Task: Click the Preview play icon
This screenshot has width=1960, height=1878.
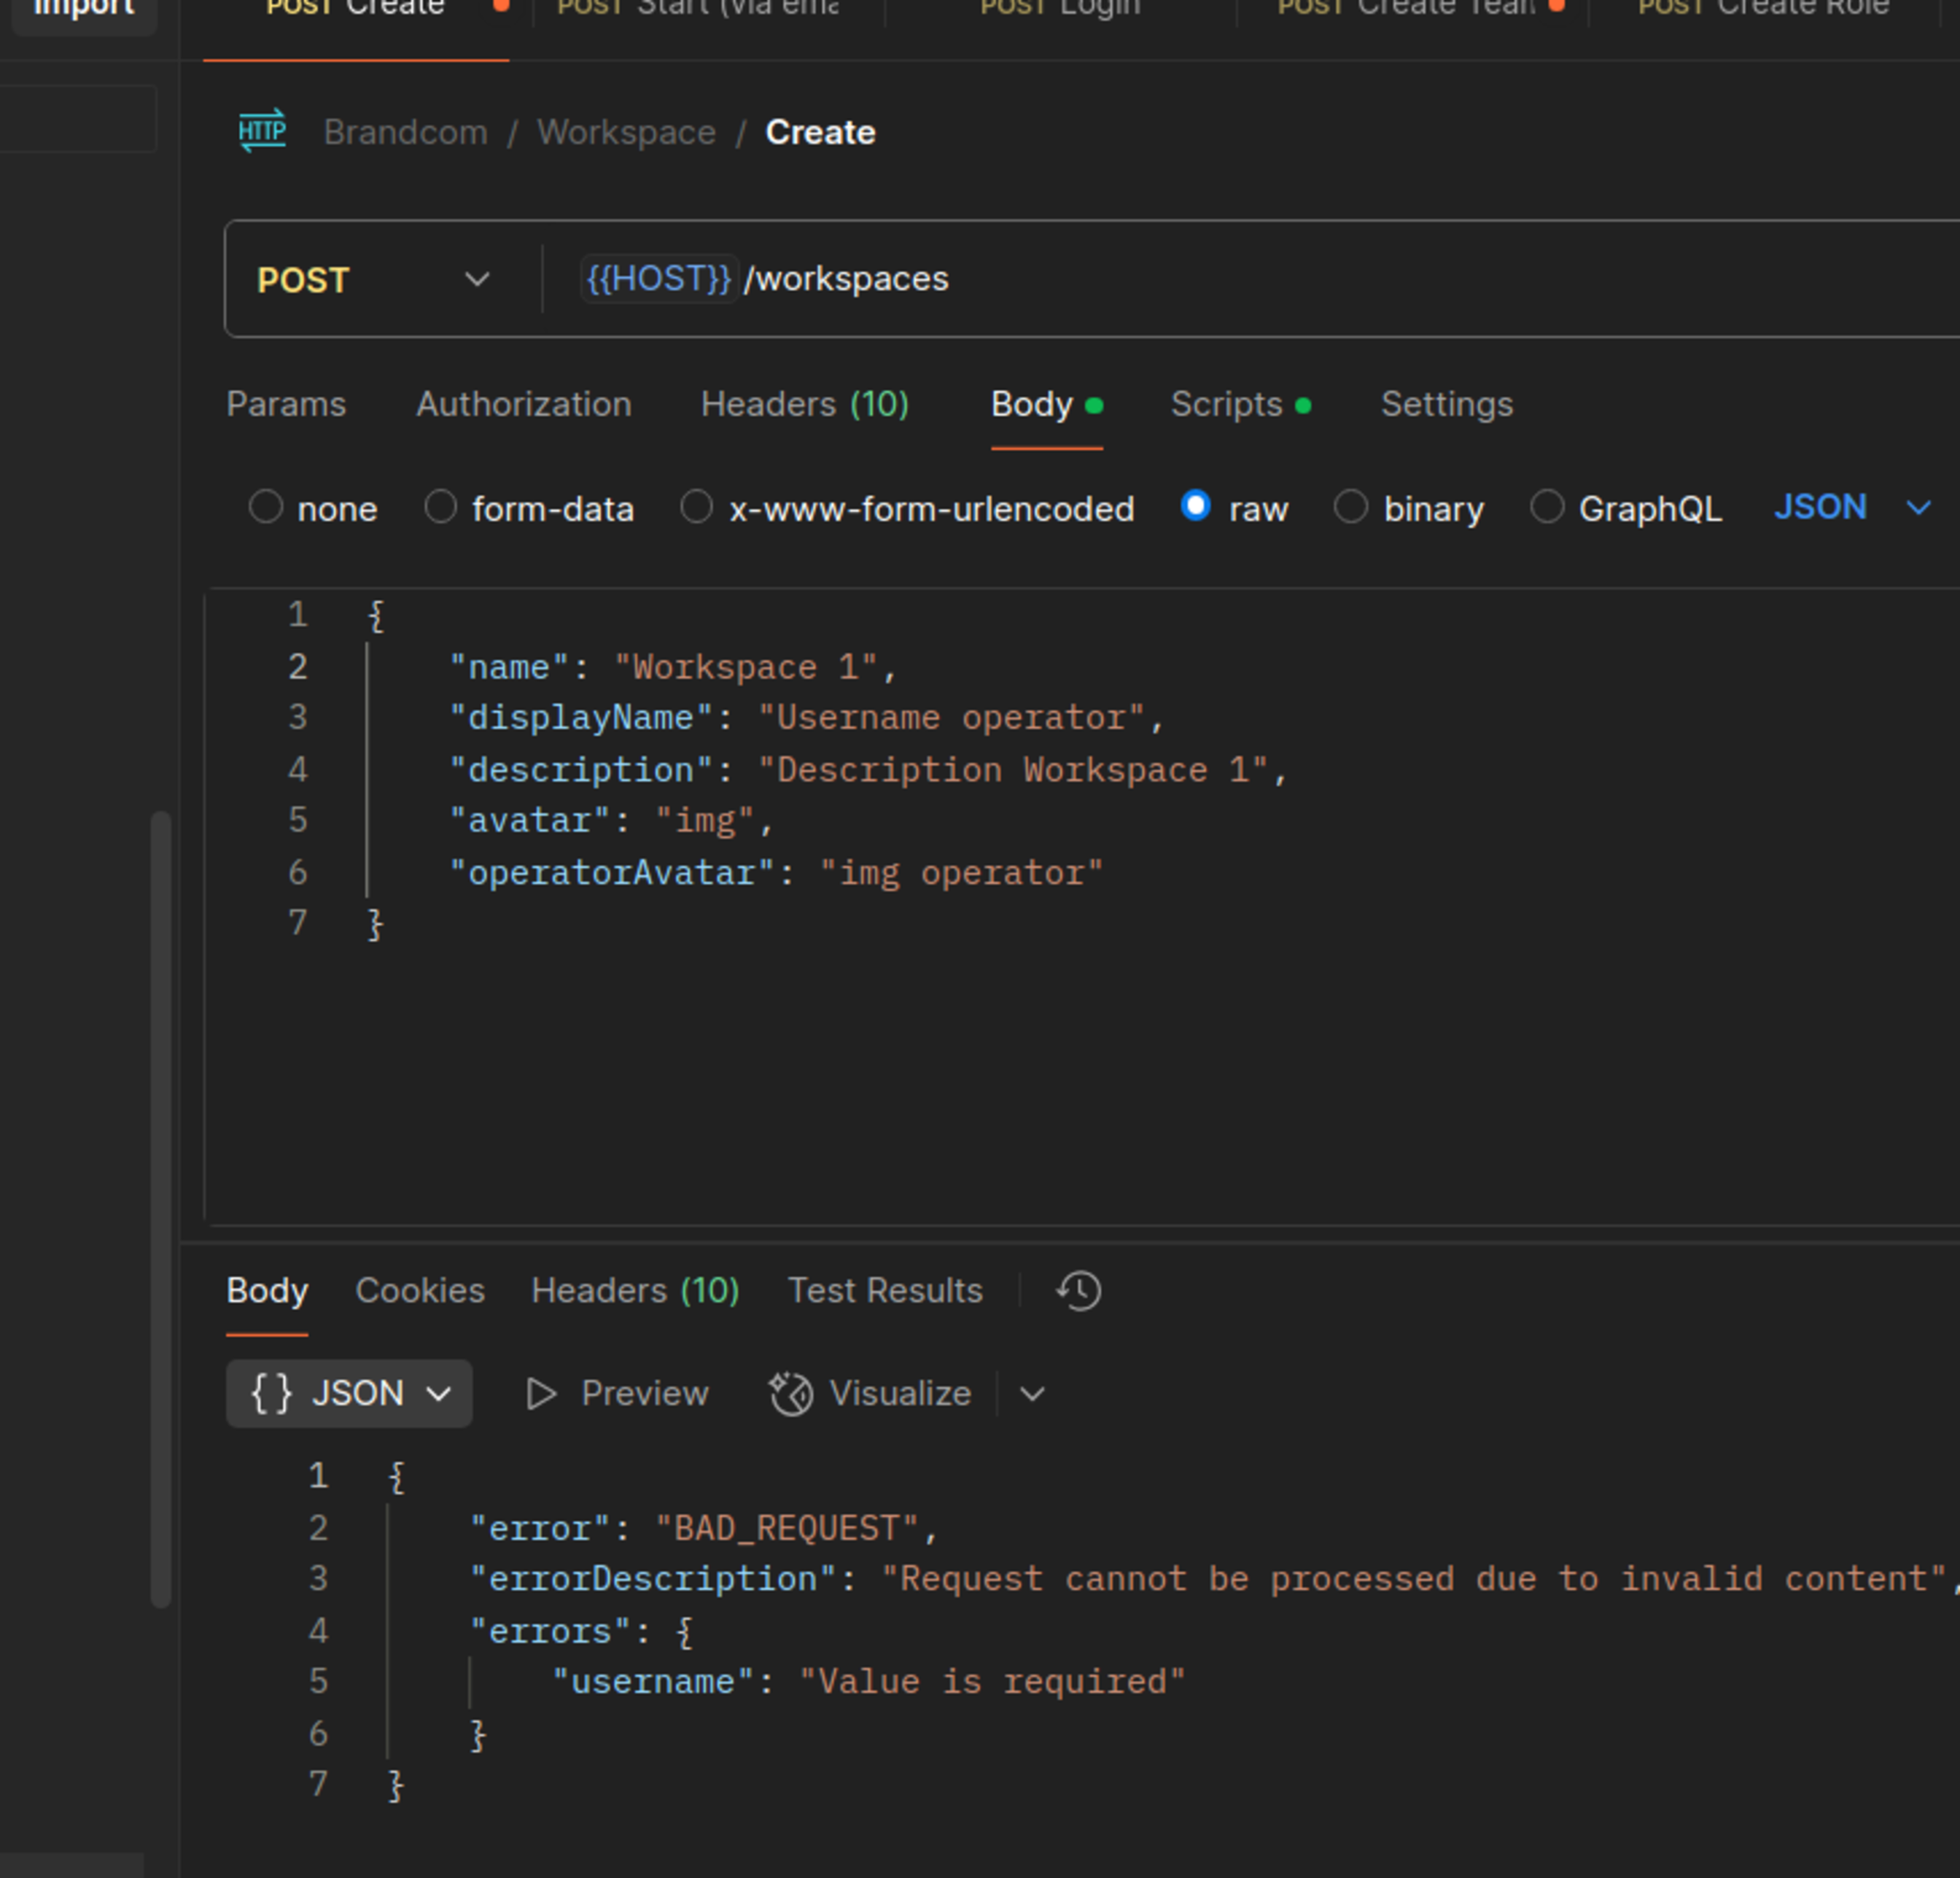Action: [541, 1394]
